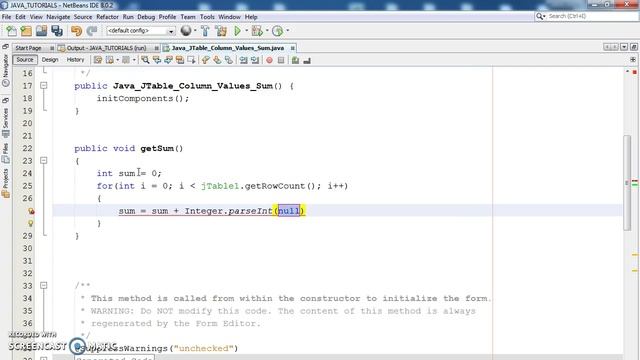Start macro recording with the red circle
Screen dimensions: 640x360
tap(269, 60)
